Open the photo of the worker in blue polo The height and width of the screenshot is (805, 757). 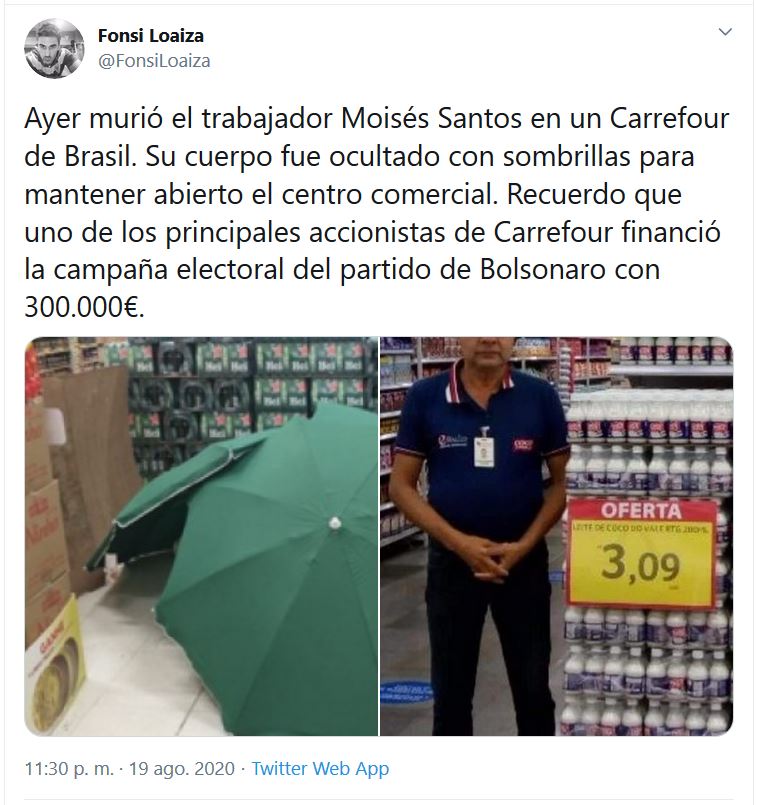coord(556,536)
